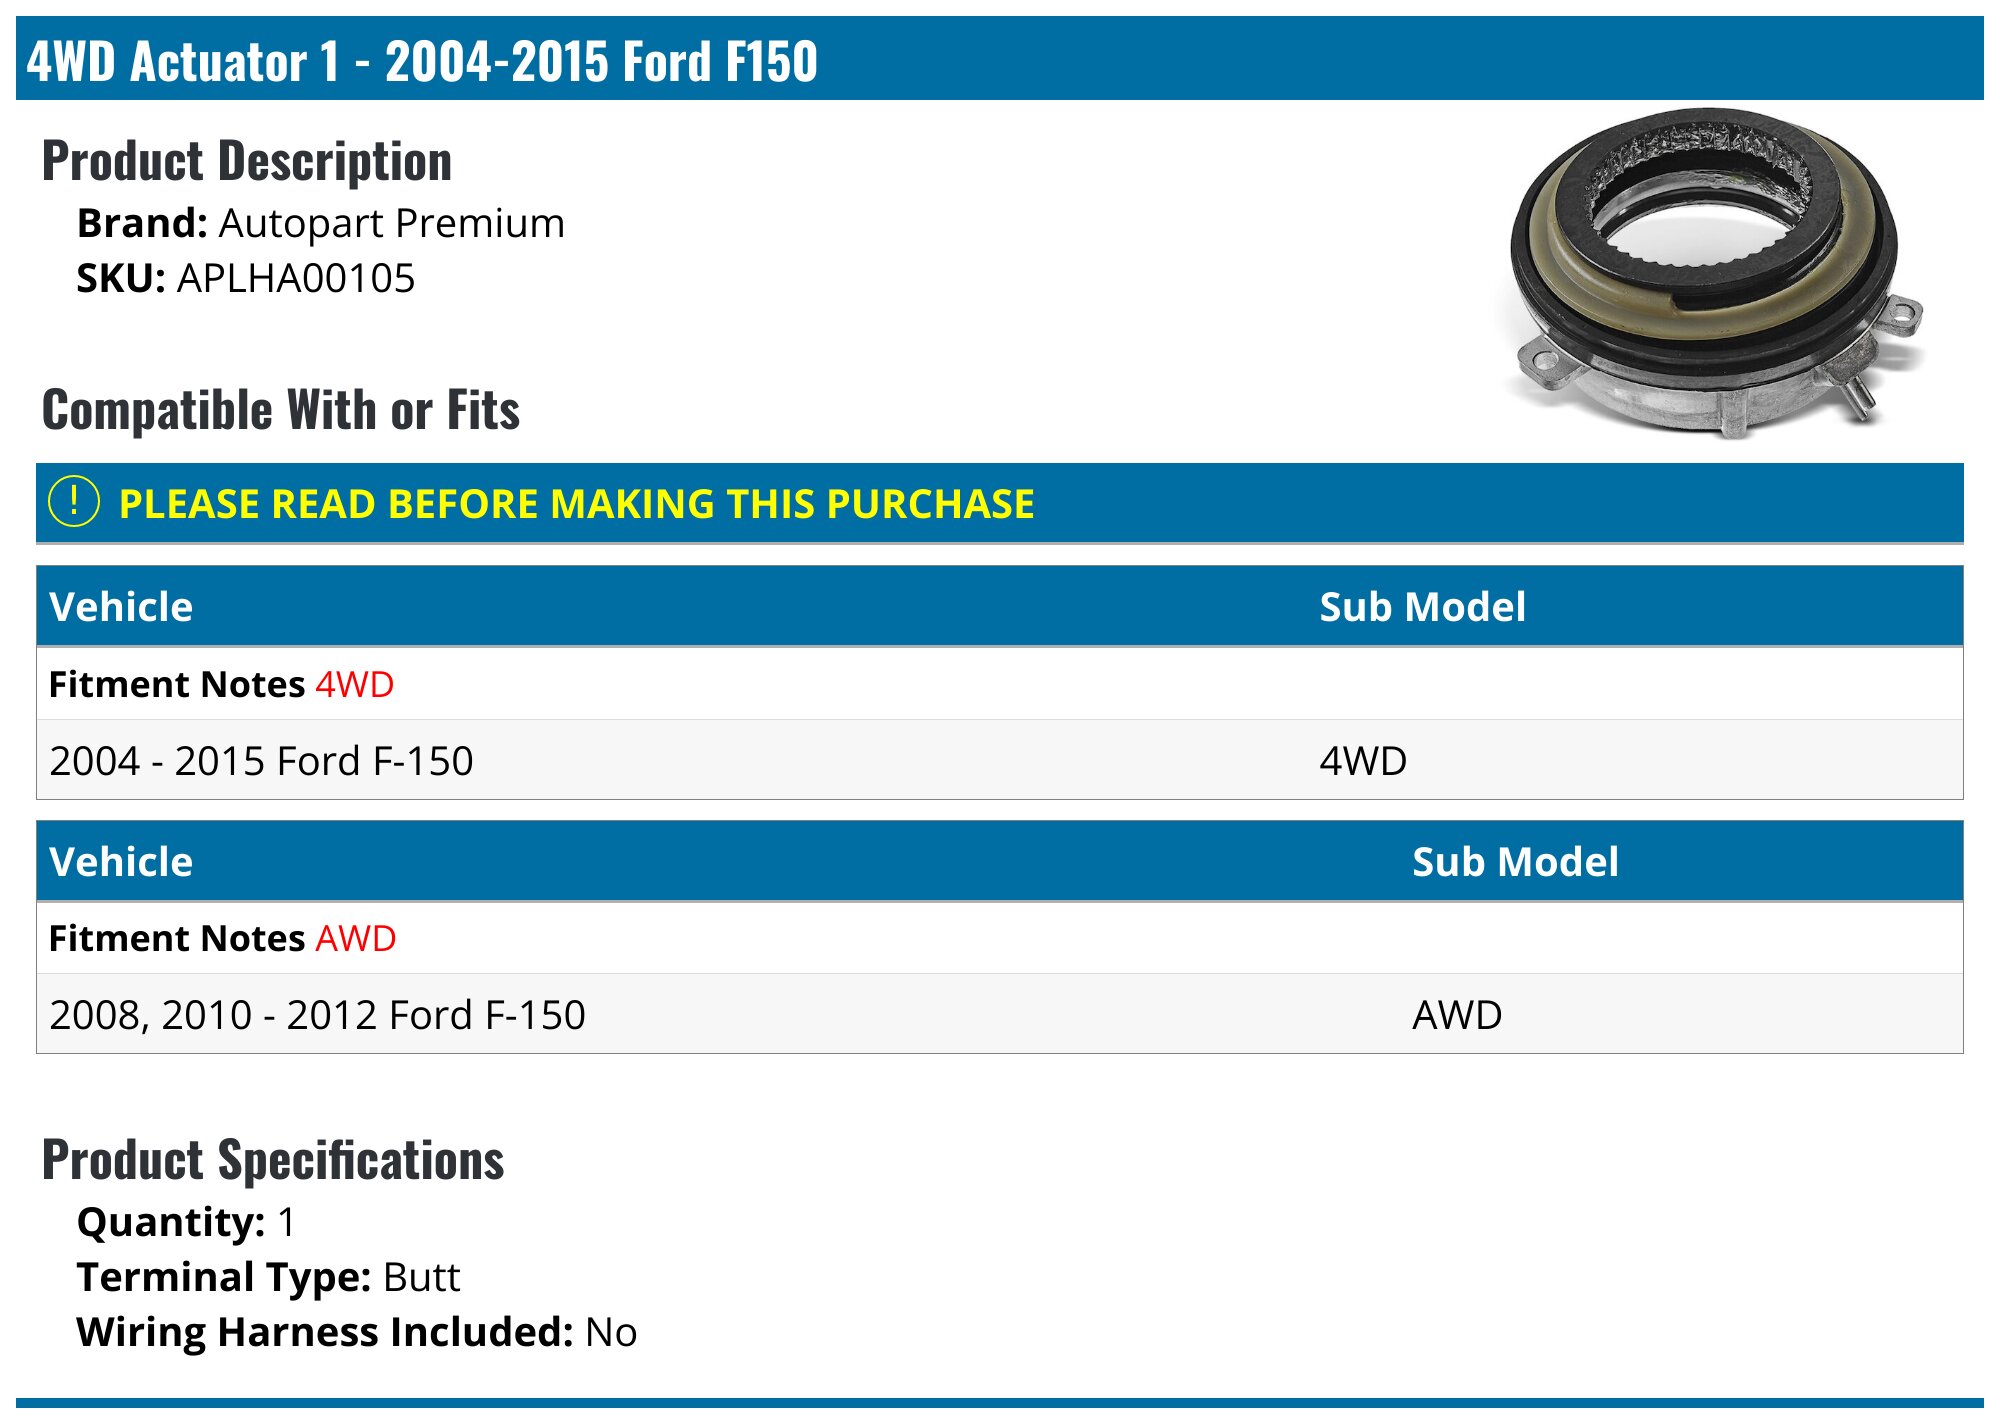Click the yellow exclamation warning icon
2000x1424 pixels.
[x=74, y=502]
